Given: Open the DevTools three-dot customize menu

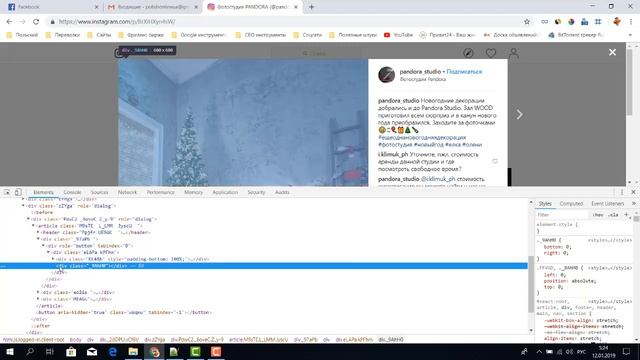Looking at the screenshot, I should pyautogui.click(x=622, y=192).
